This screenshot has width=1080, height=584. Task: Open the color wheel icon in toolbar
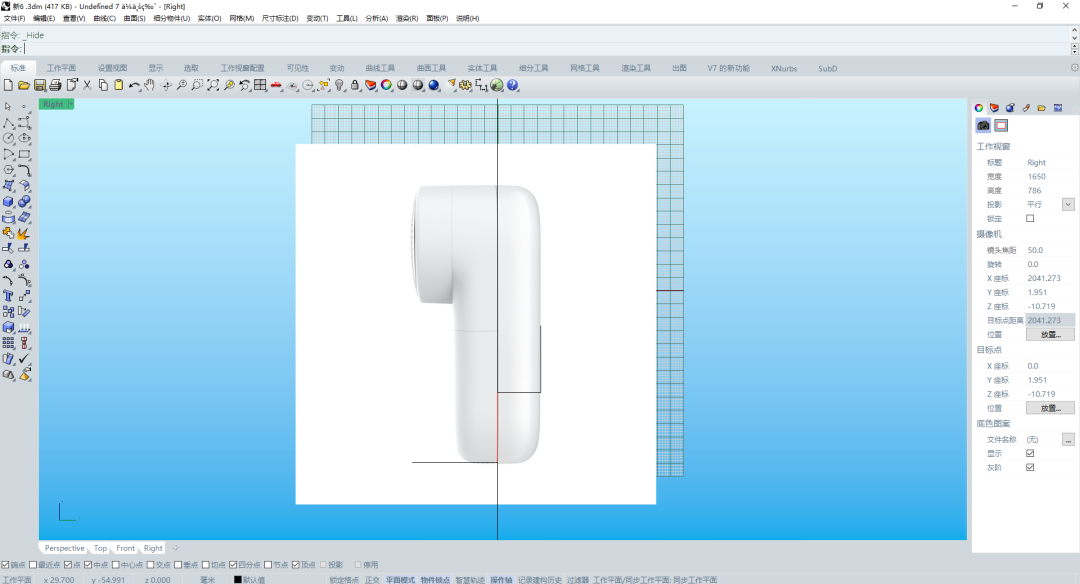point(386,85)
